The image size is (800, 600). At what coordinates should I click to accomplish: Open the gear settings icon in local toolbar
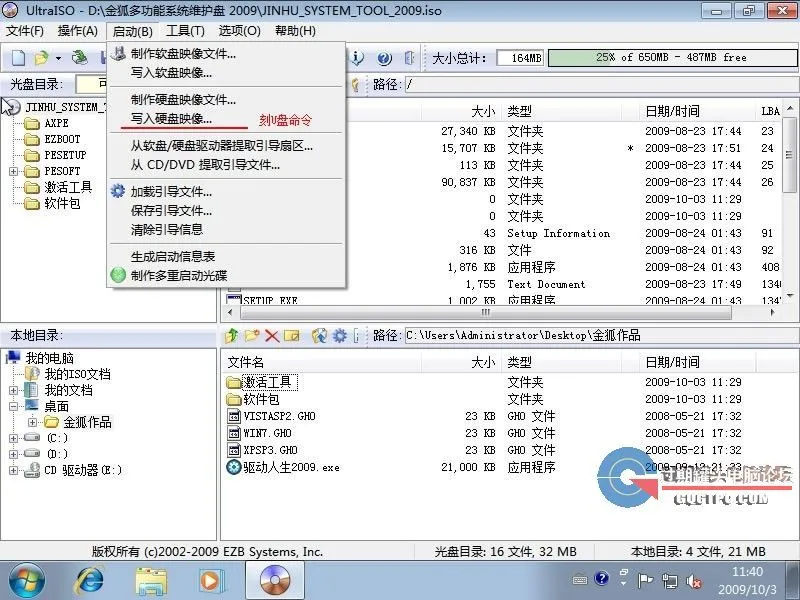click(338, 335)
